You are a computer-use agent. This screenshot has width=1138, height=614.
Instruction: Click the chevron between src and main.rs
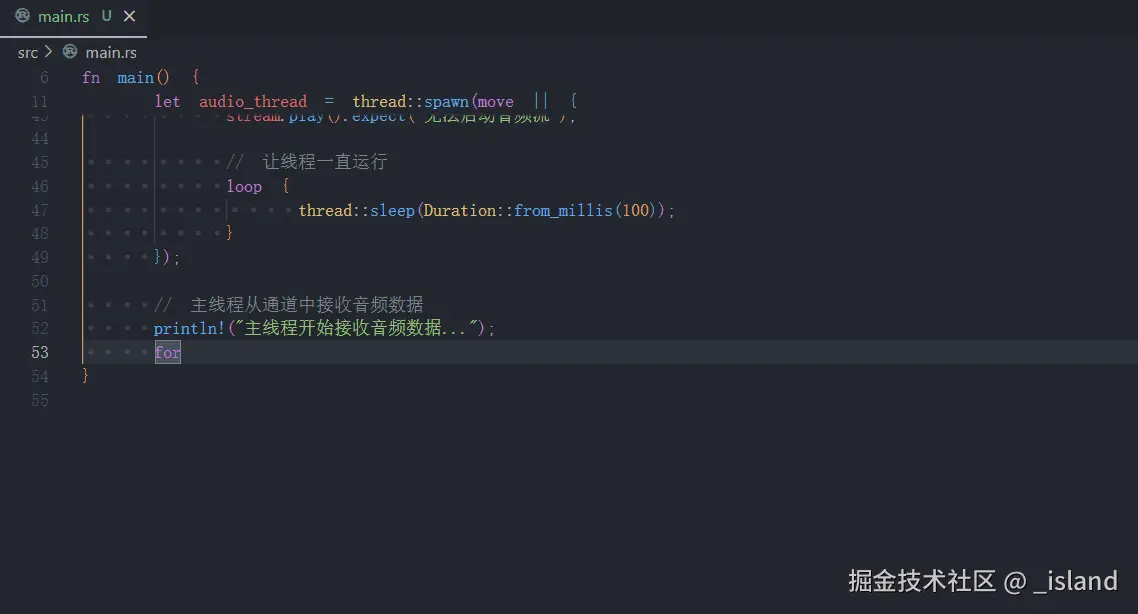[46, 52]
